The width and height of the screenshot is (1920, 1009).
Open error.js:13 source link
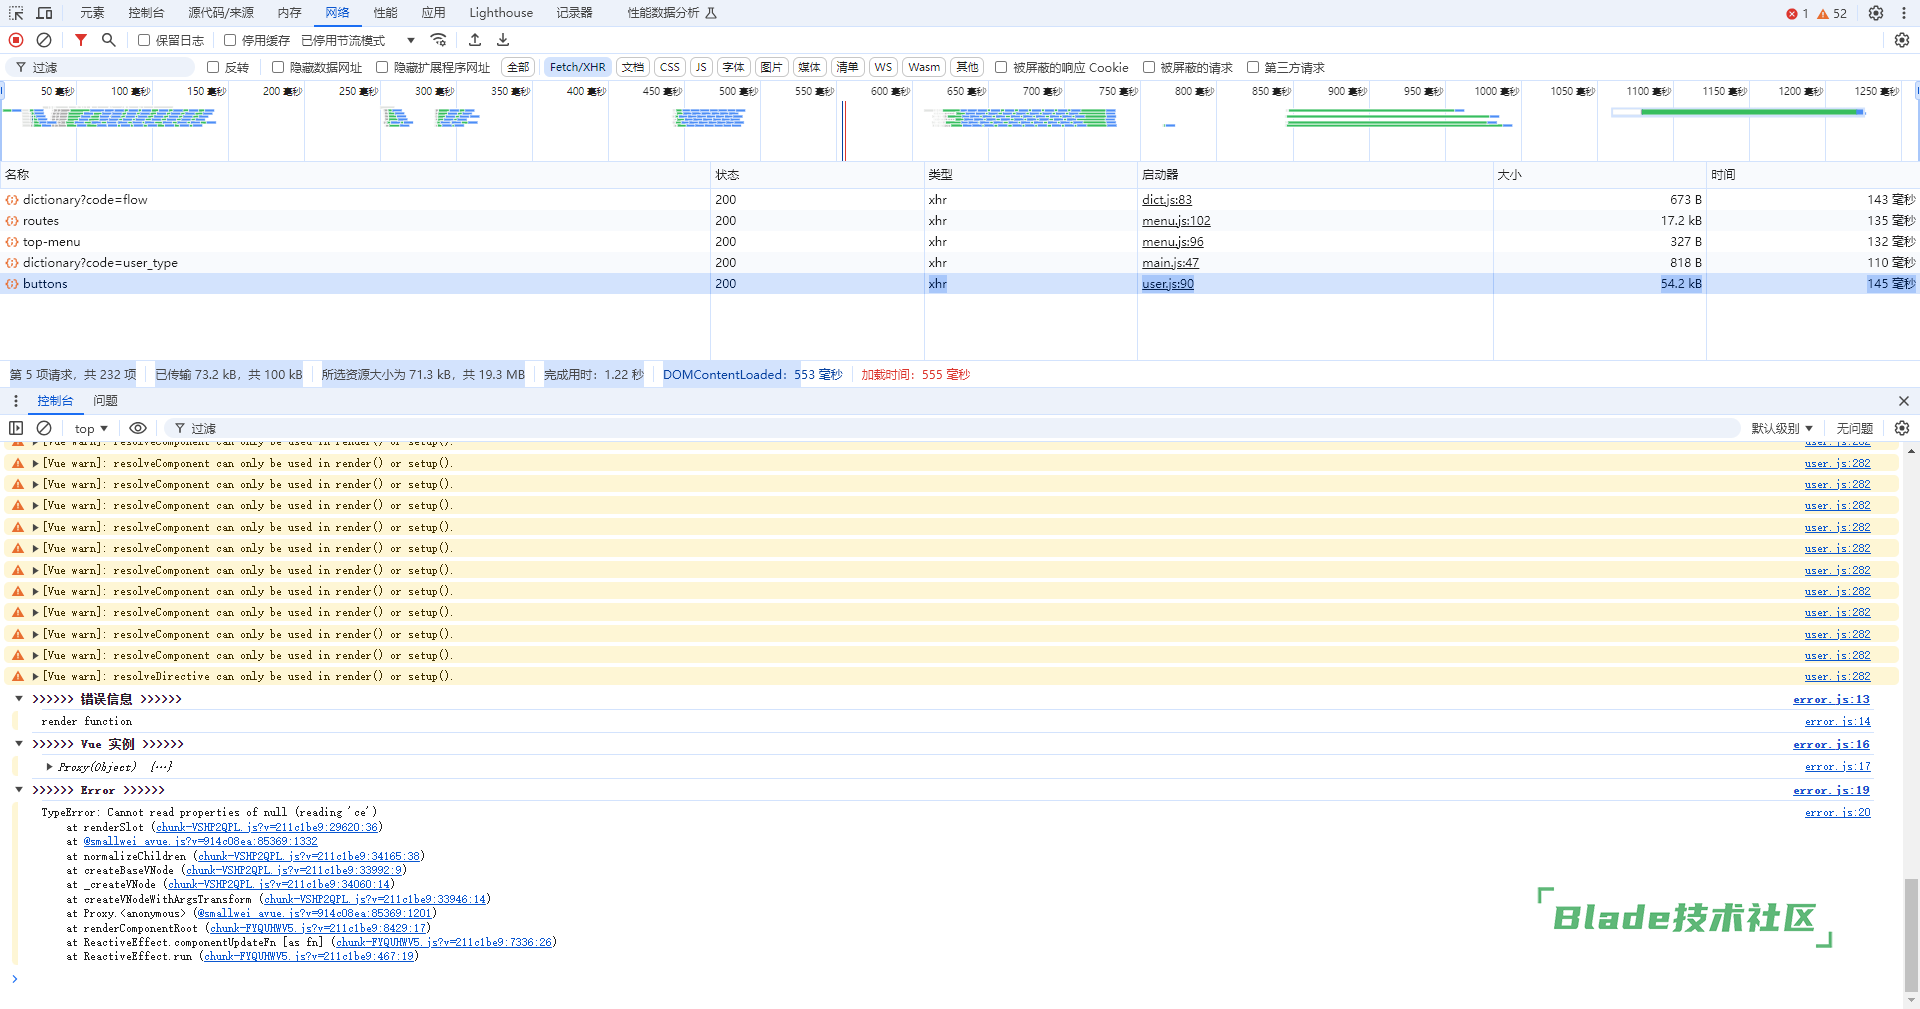(1831, 700)
